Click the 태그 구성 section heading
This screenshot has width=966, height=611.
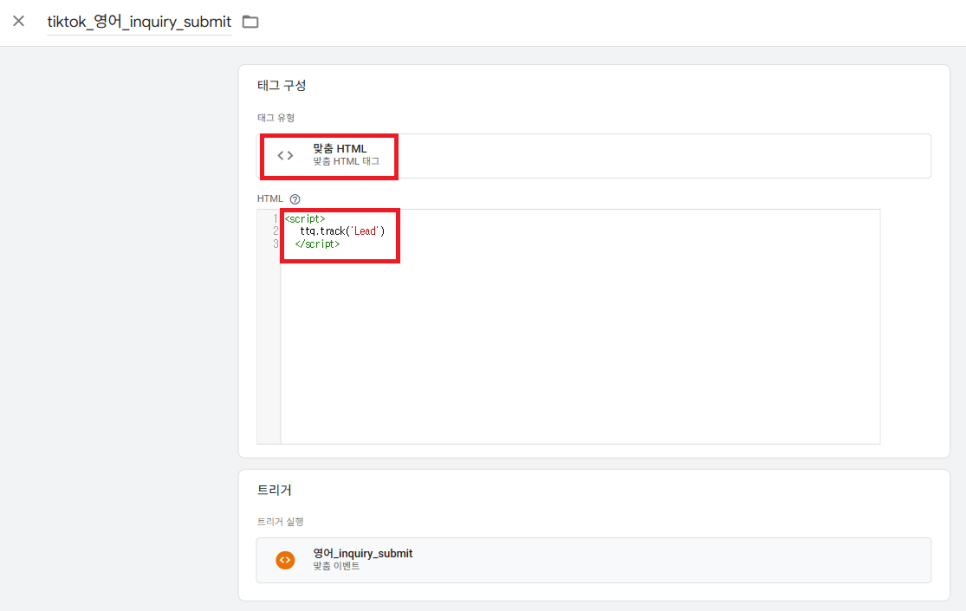[281, 86]
